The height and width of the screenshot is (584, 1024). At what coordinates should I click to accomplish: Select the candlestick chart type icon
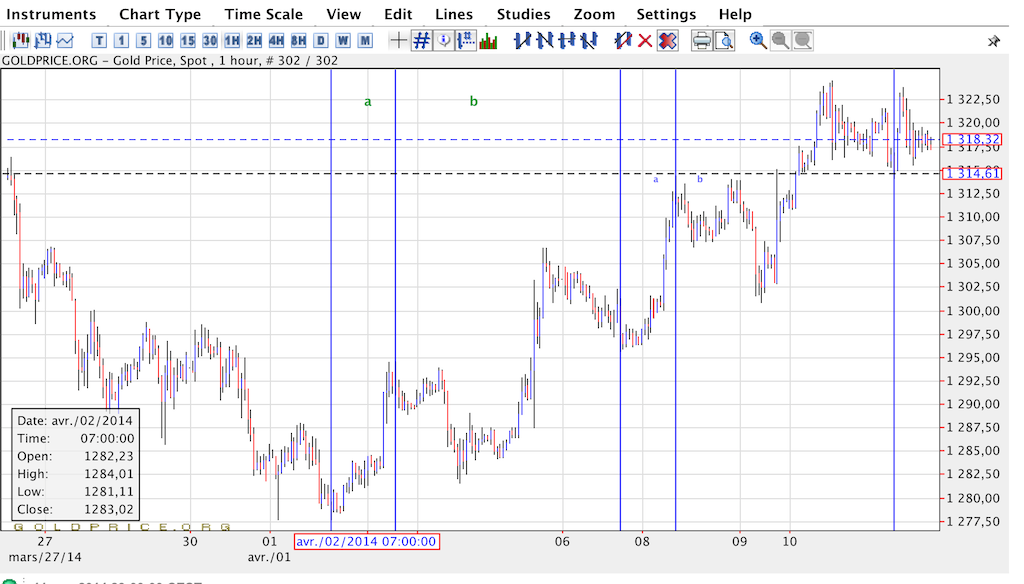click(20, 41)
